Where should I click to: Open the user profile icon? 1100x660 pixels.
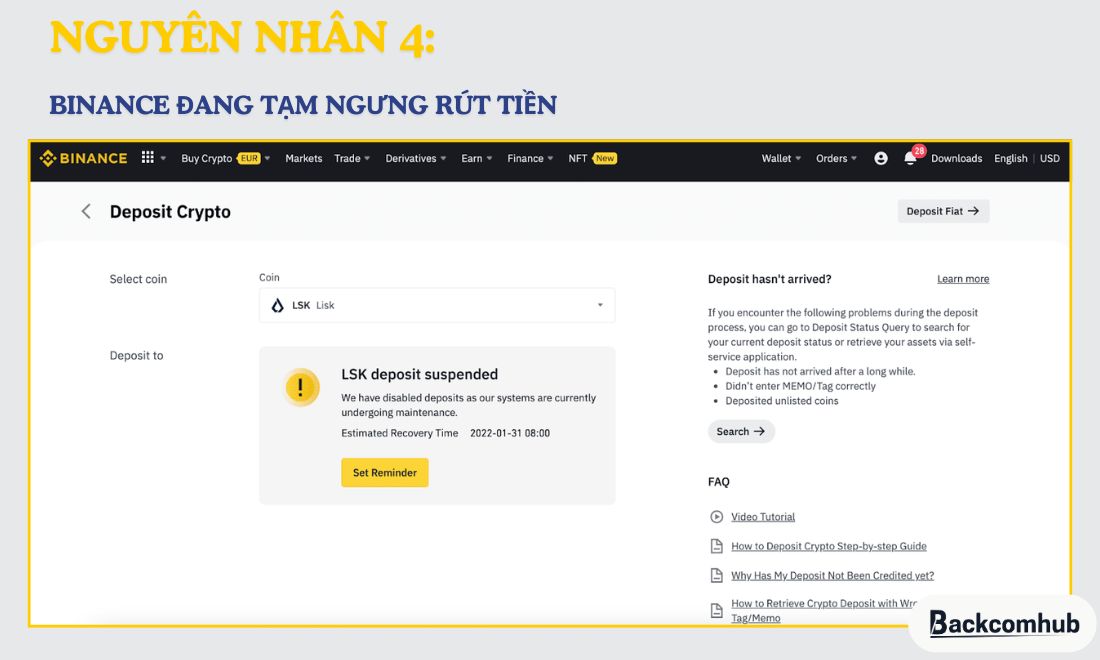[x=880, y=159]
